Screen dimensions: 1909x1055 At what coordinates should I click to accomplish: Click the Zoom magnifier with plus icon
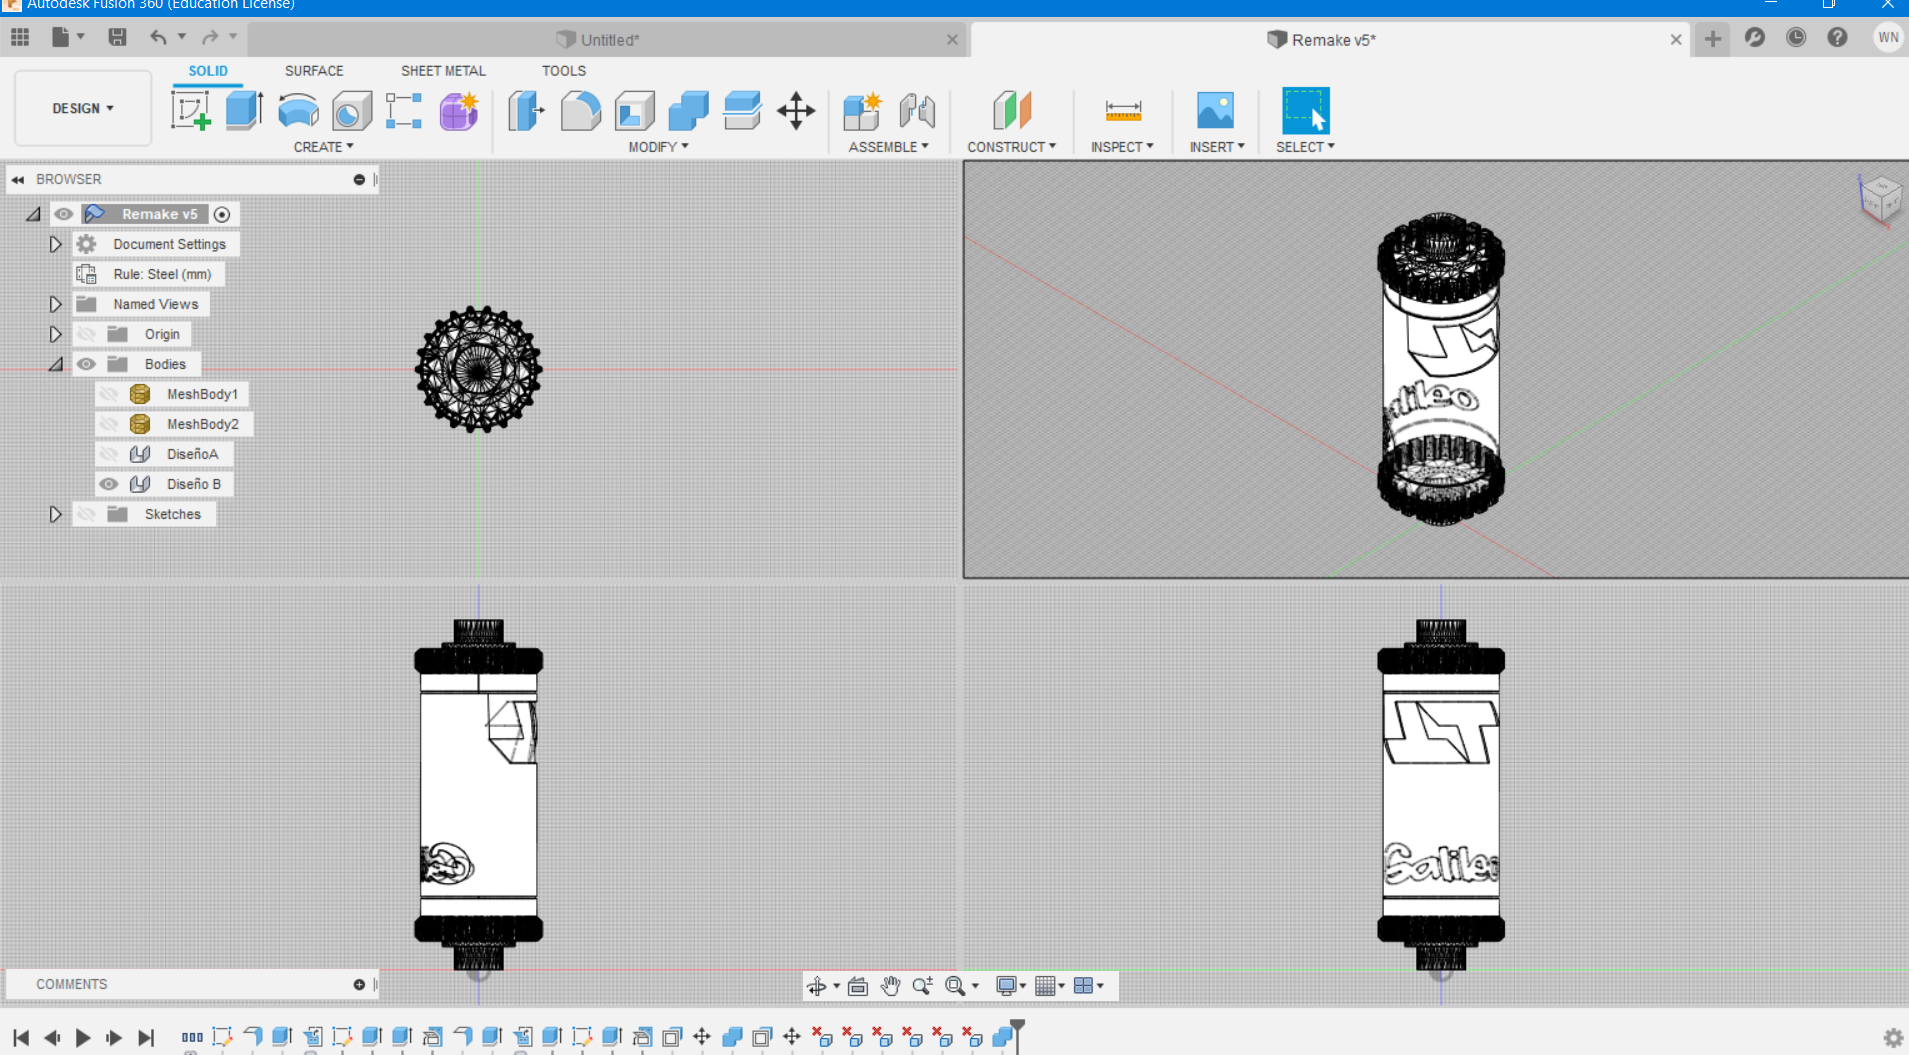(x=922, y=986)
